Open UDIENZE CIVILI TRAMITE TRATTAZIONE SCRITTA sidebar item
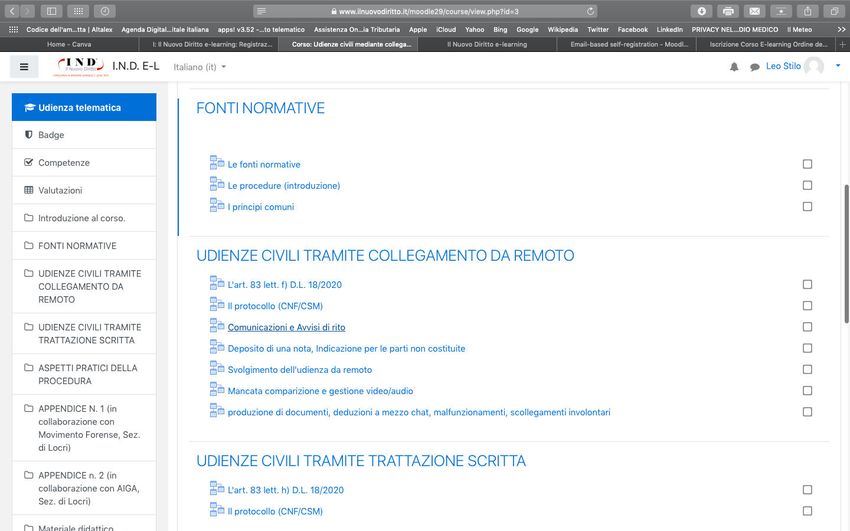The width and height of the screenshot is (850, 531). pos(84,334)
